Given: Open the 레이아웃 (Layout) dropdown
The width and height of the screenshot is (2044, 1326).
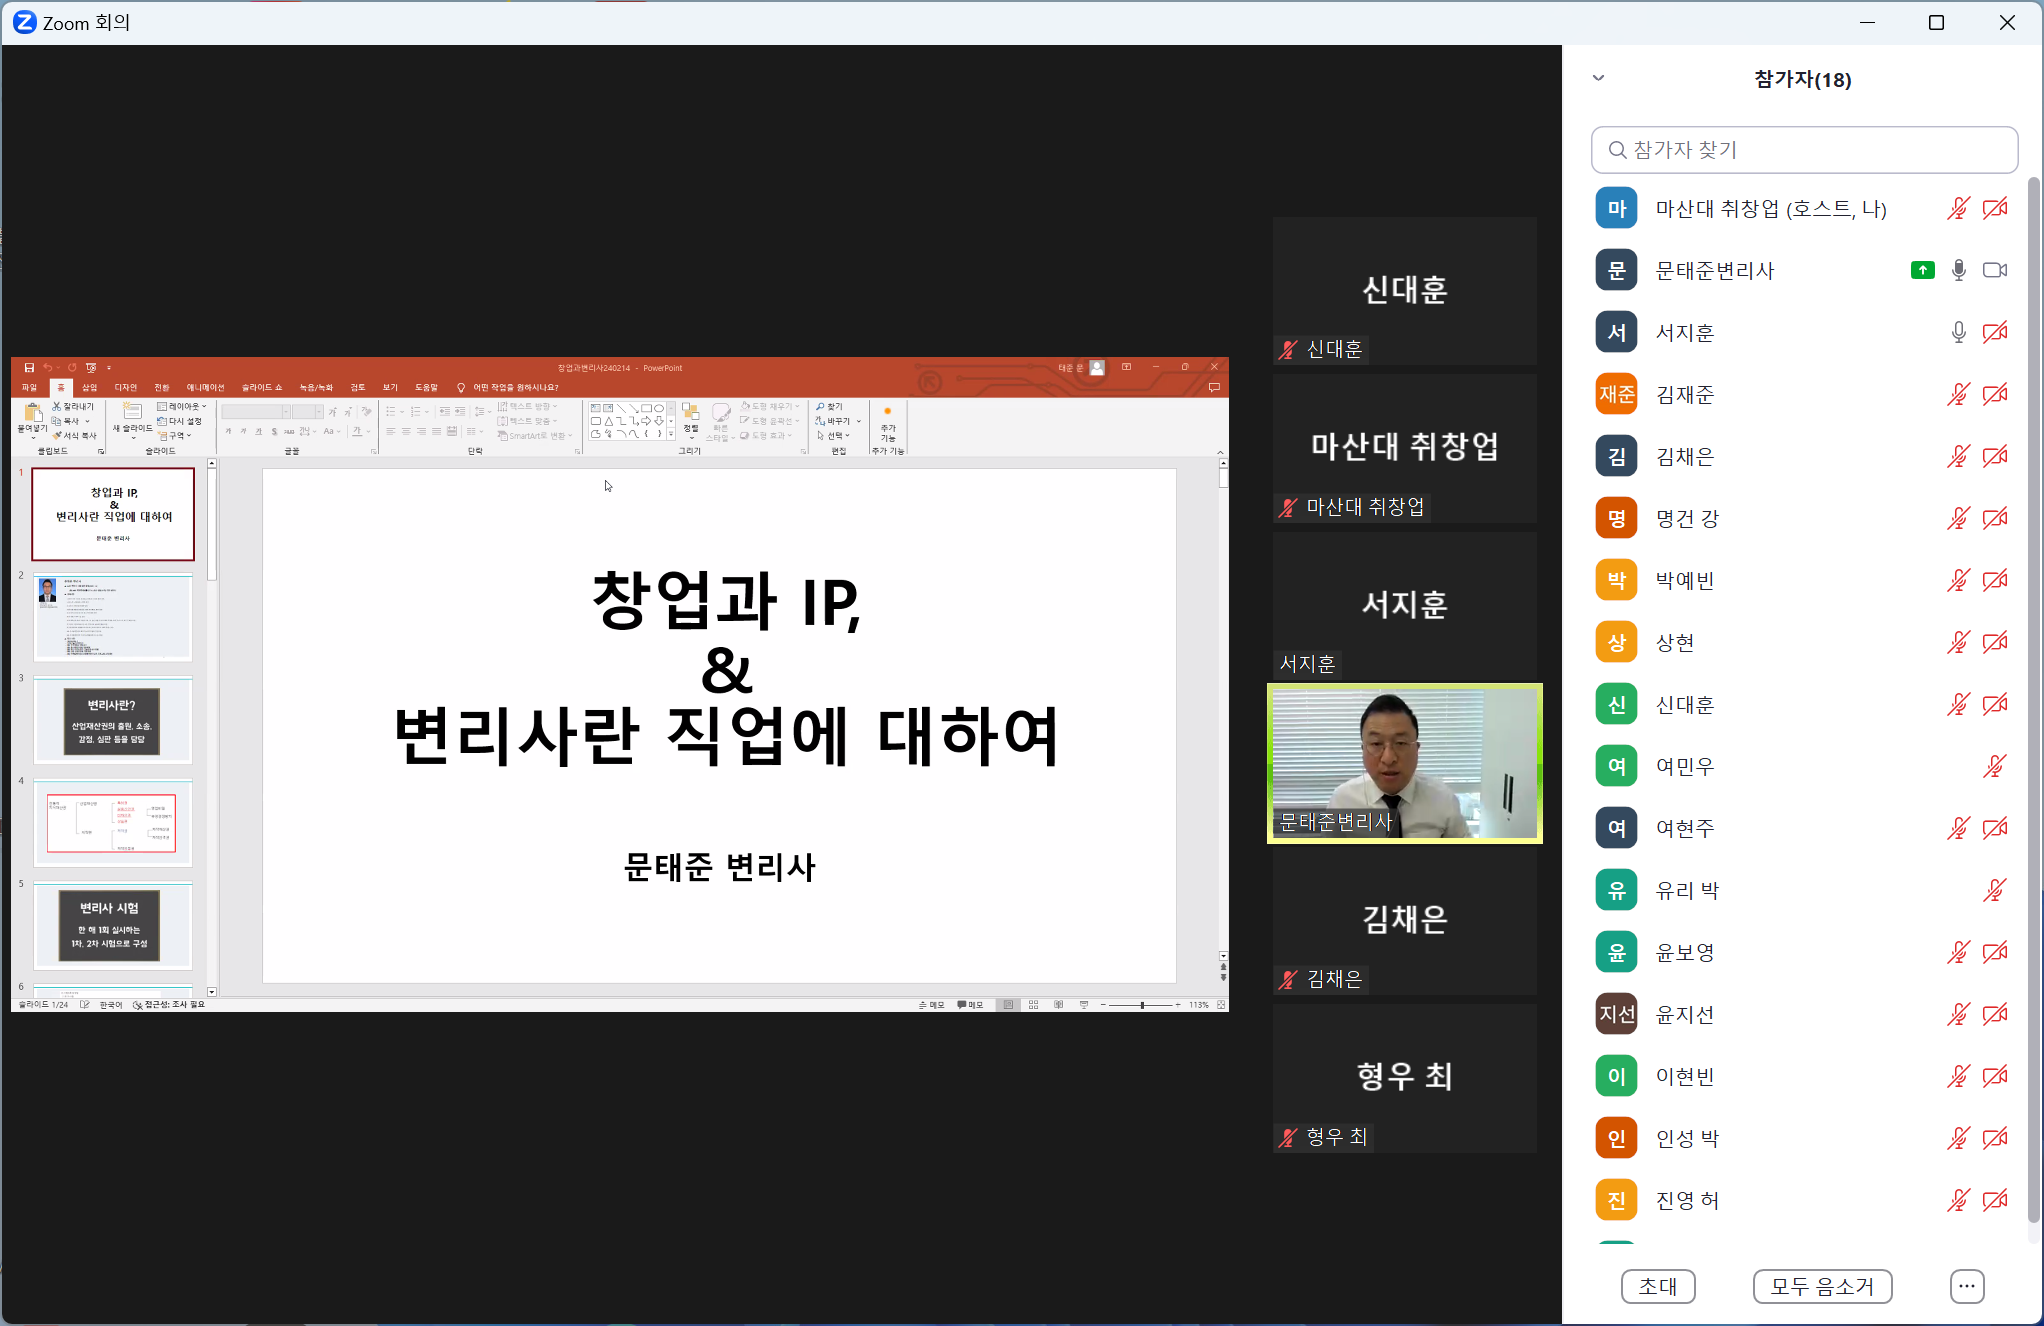Looking at the screenshot, I should coord(182,407).
